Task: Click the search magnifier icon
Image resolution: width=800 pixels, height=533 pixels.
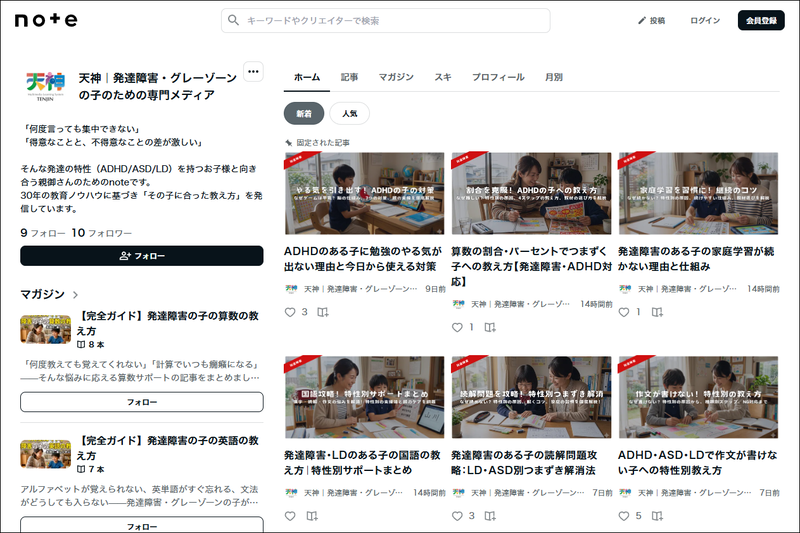Action: click(233, 20)
